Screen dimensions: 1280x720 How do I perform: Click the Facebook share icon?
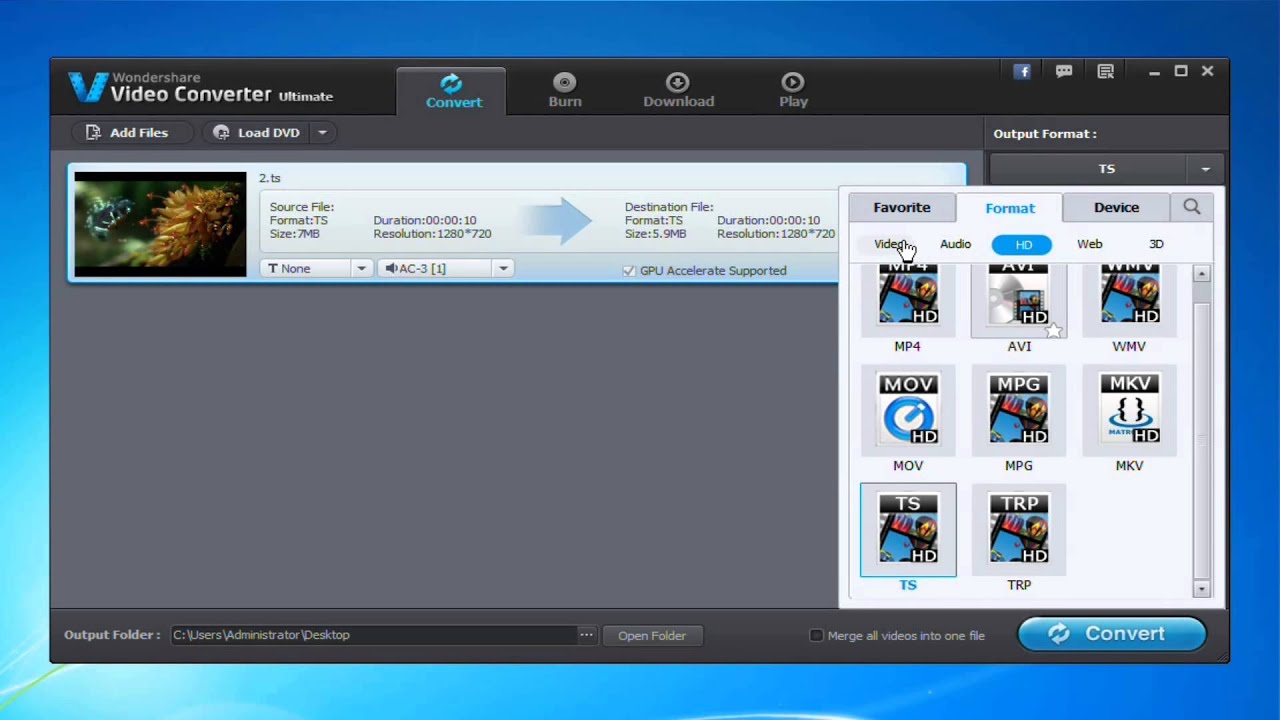1022,72
